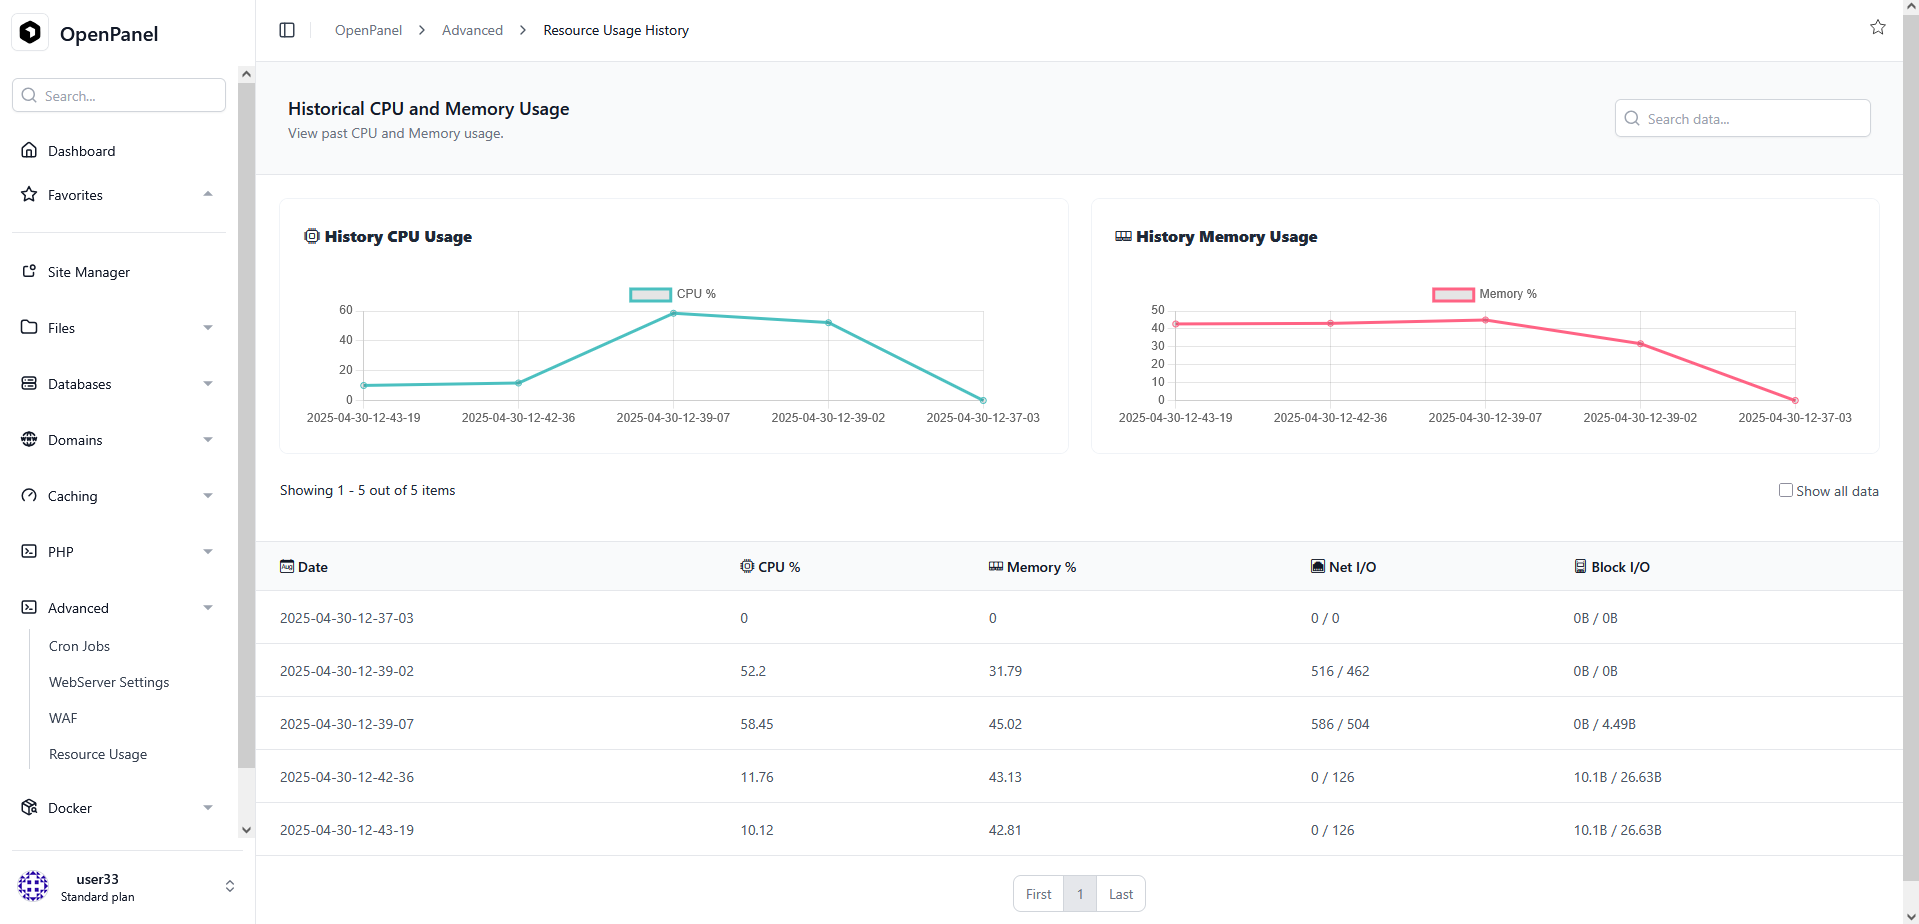
Task: Open the user33 account switcher chevron
Action: (x=230, y=886)
